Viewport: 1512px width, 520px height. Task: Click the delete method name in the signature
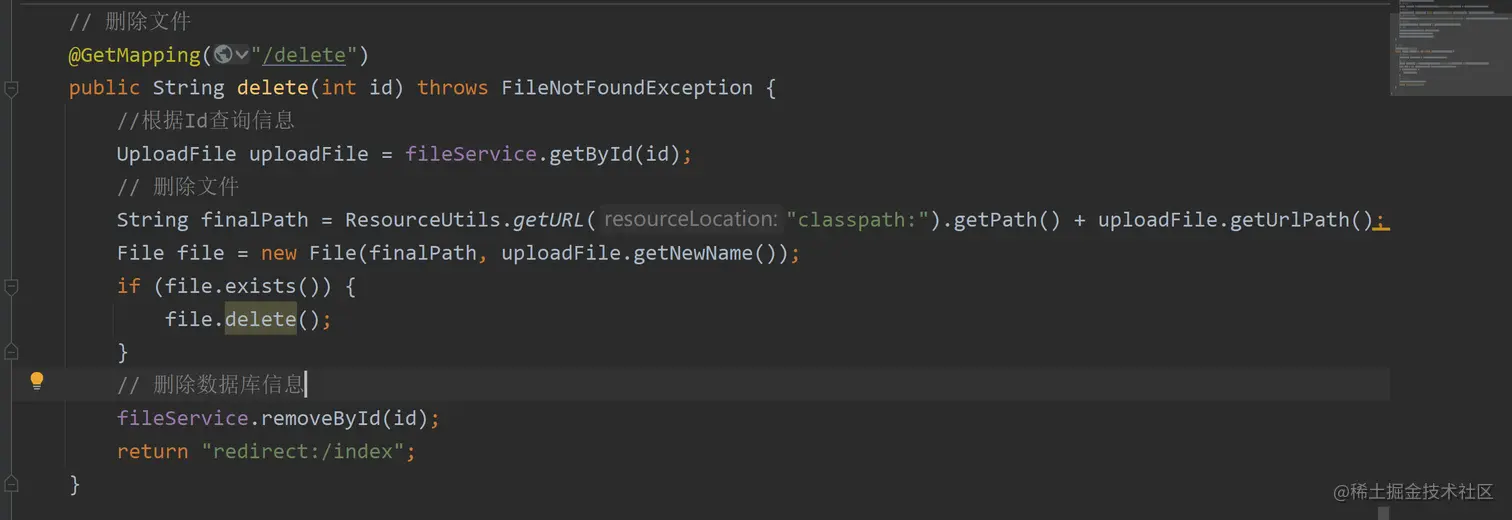(x=272, y=88)
